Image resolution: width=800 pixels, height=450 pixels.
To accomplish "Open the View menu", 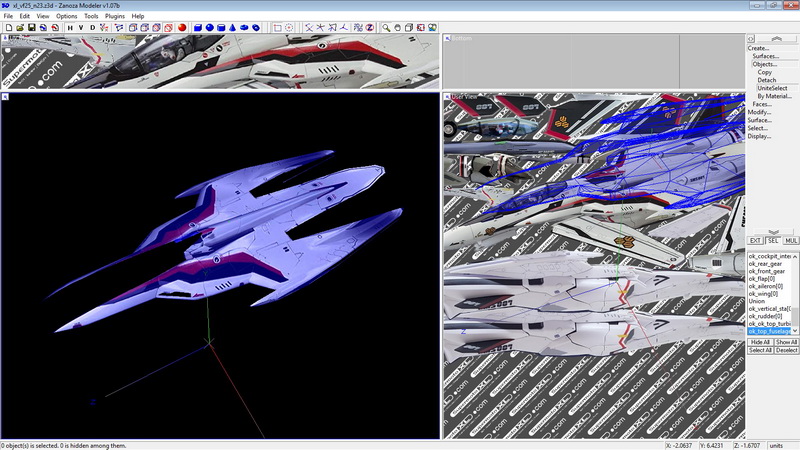I will click(x=43, y=16).
